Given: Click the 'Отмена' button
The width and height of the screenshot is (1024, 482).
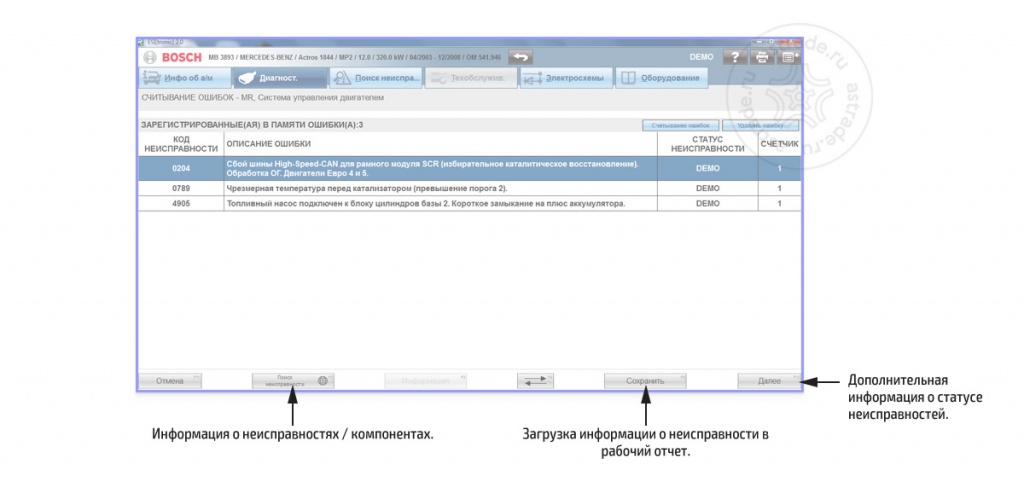Looking at the screenshot, I should [x=170, y=381].
